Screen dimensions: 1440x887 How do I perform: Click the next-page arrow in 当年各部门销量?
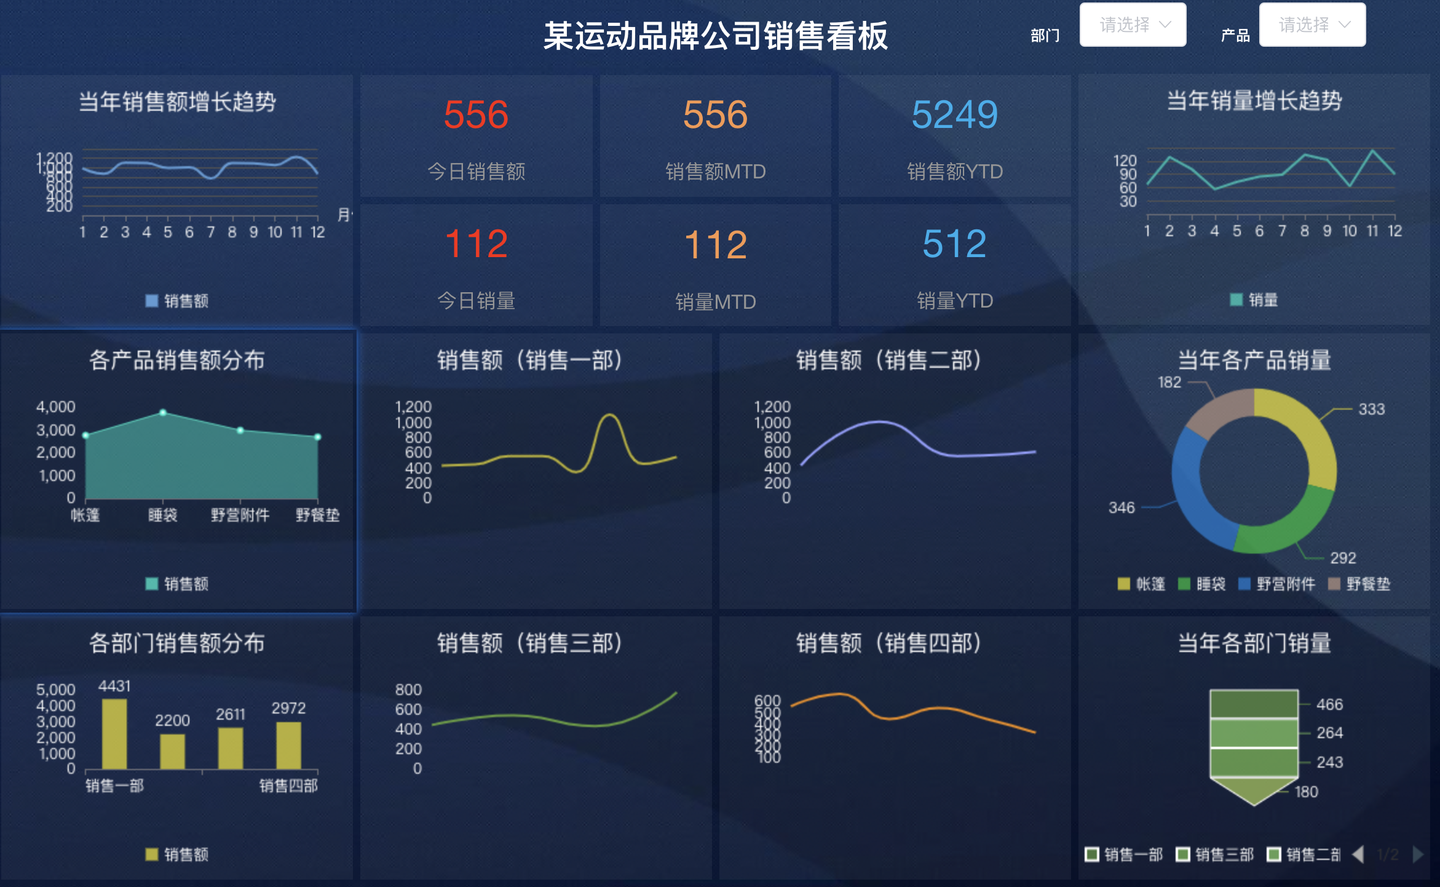1416,854
